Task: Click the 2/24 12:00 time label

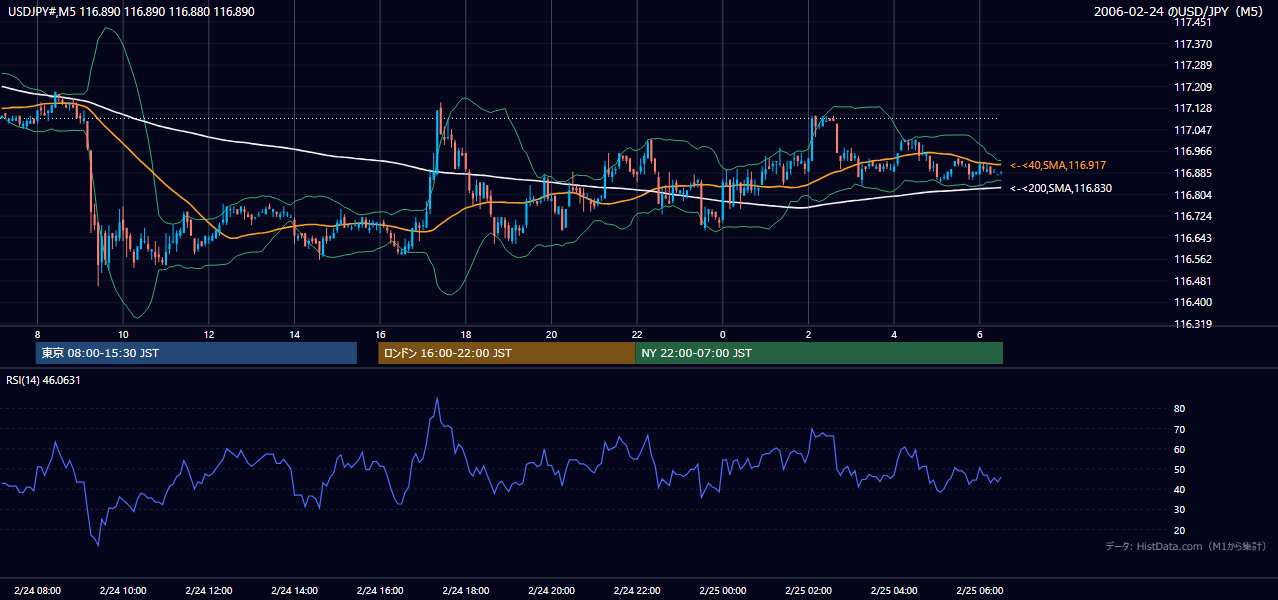Action: pos(209,590)
